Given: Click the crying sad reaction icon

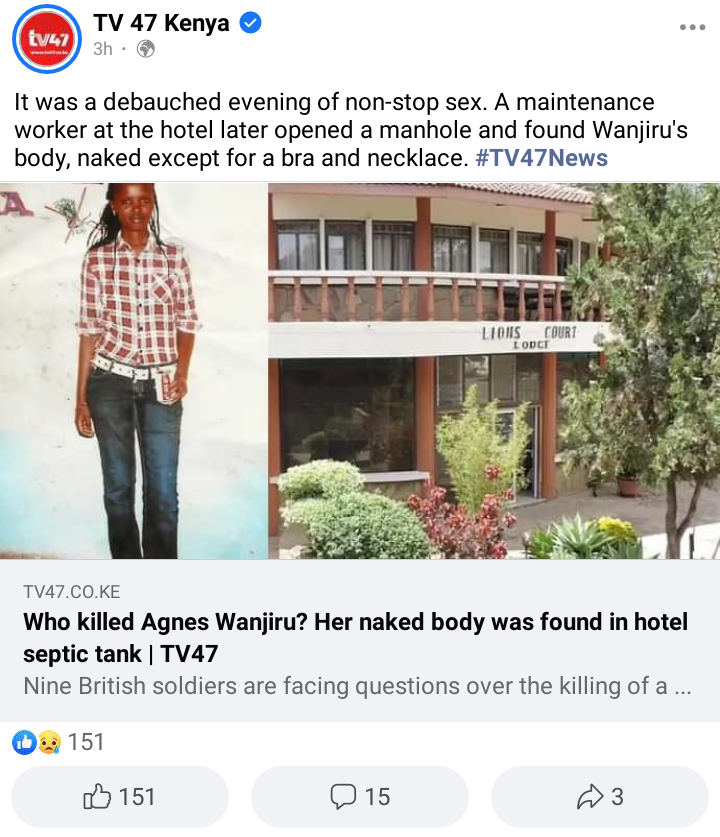Looking at the screenshot, I should tap(49, 742).
